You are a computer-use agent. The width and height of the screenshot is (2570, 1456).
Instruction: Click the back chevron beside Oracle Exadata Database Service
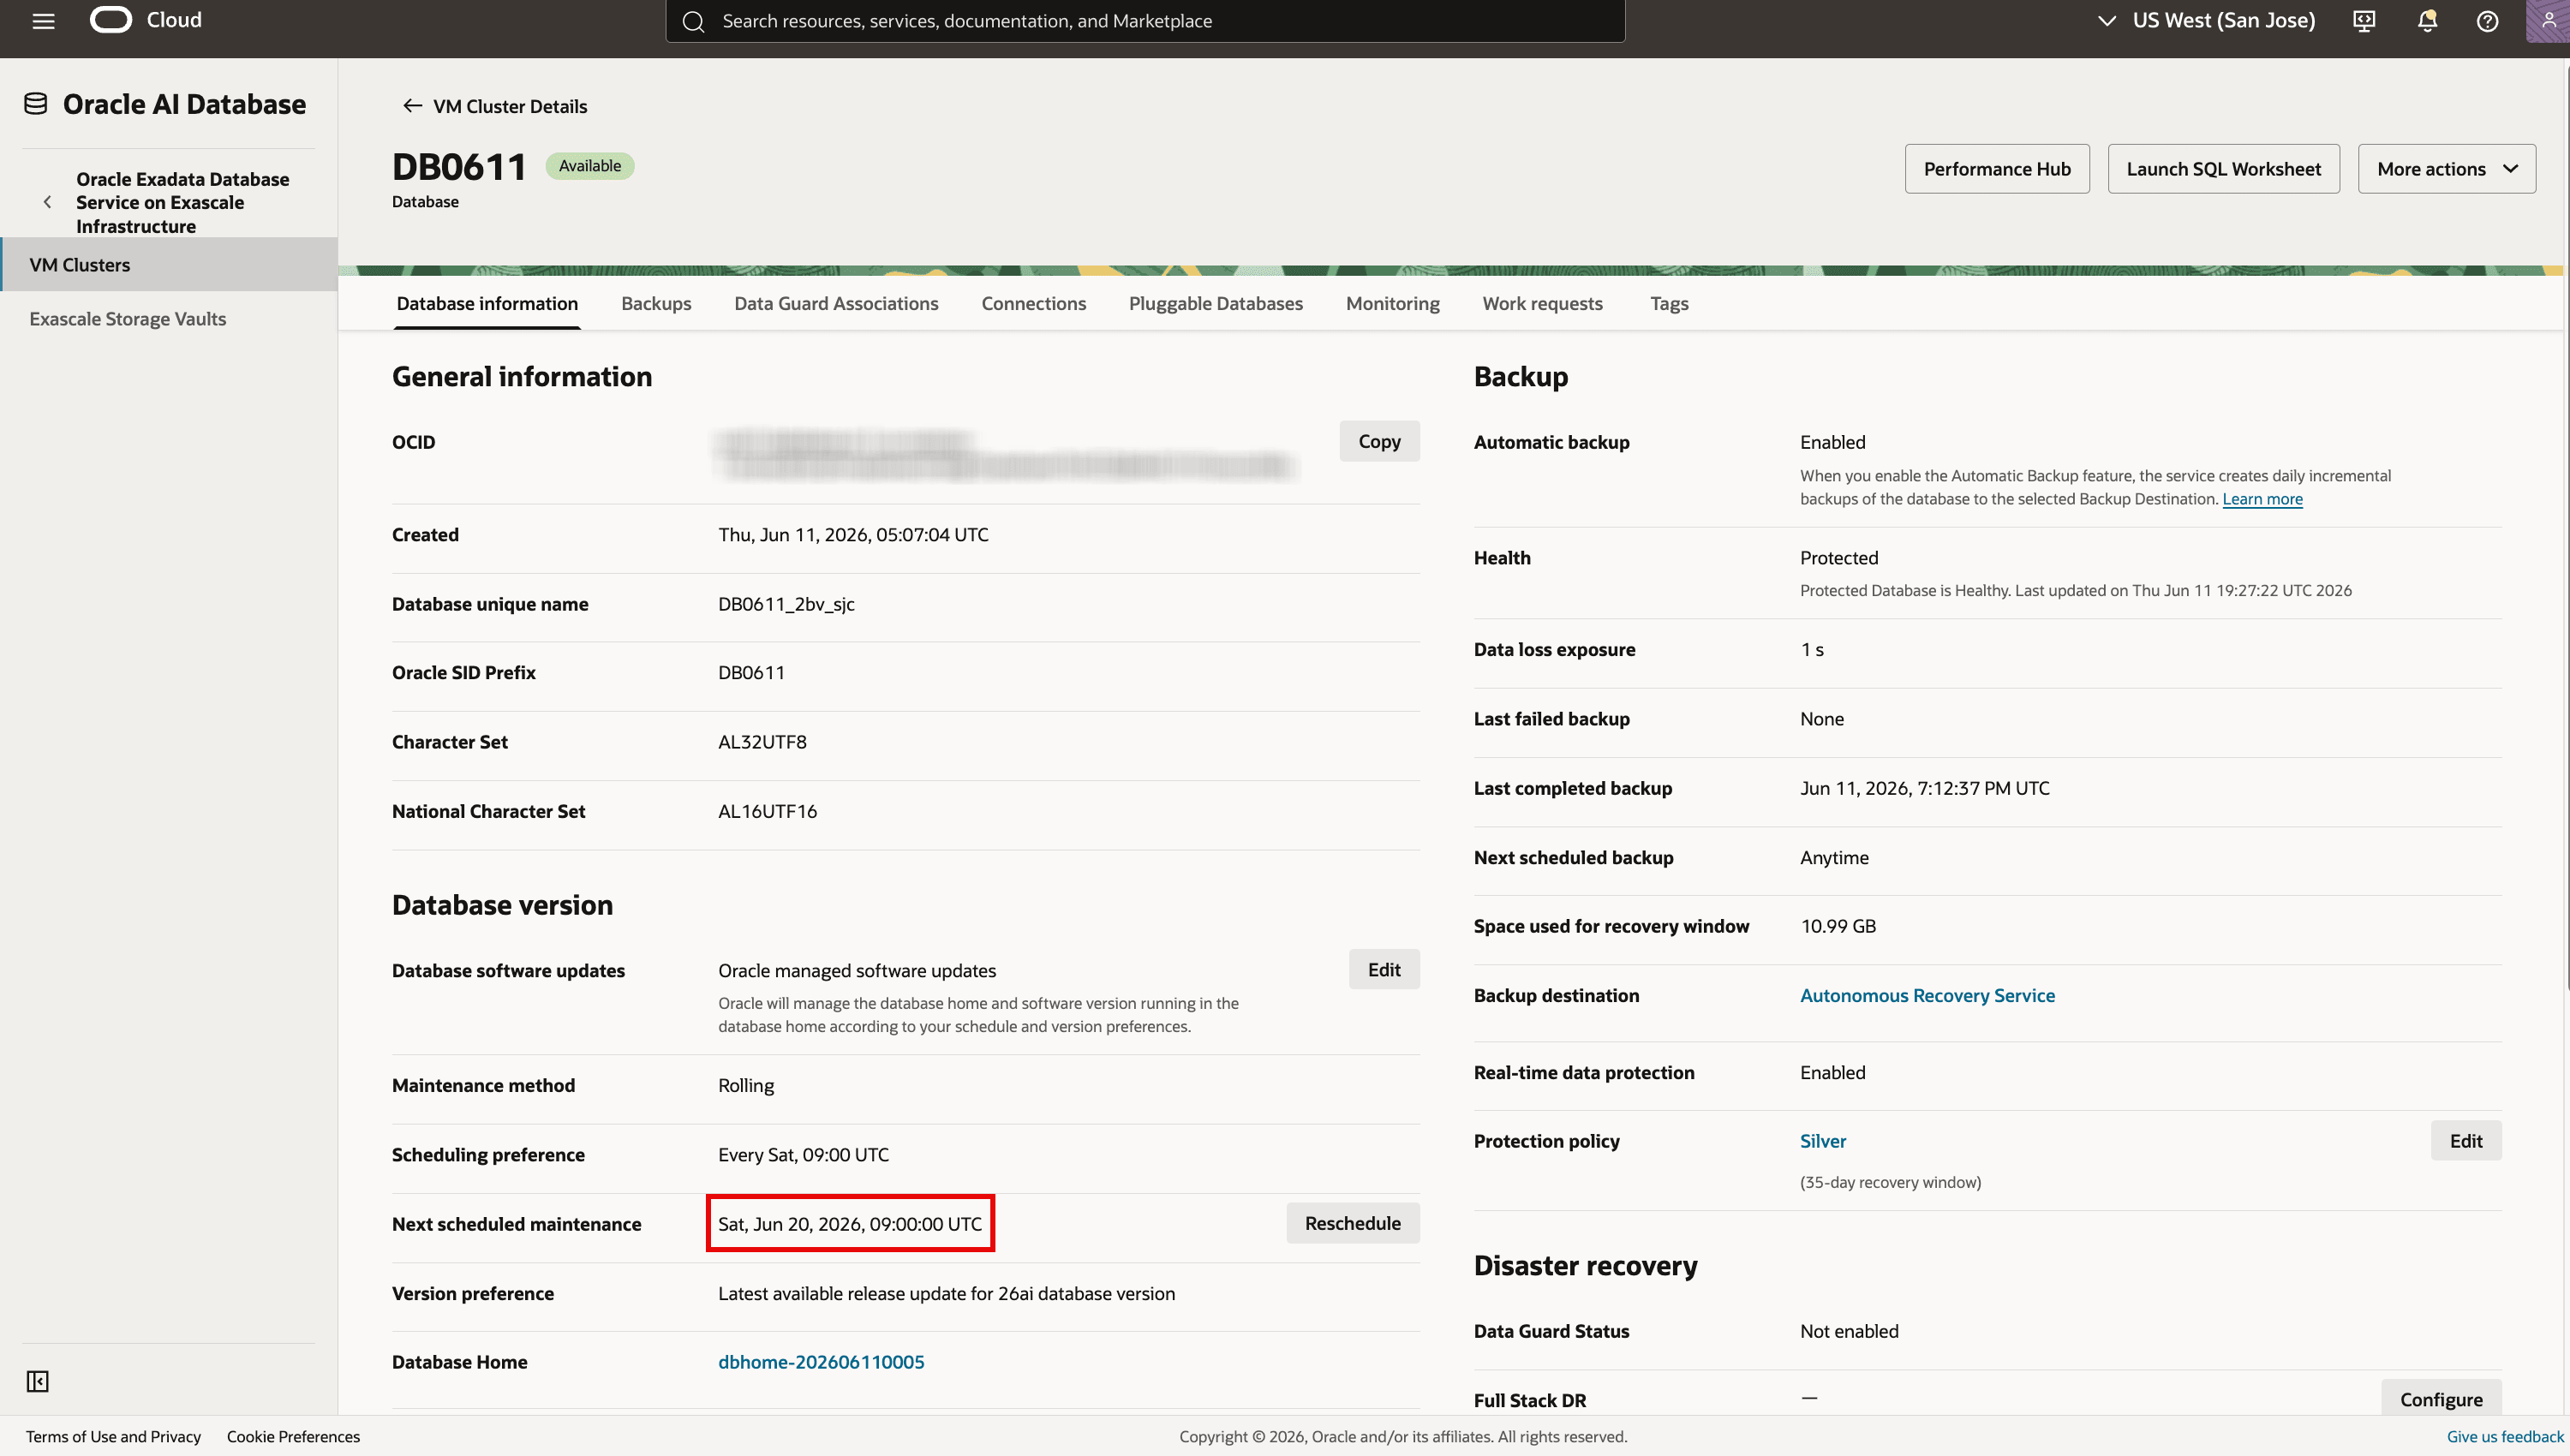click(x=47, y=202)
